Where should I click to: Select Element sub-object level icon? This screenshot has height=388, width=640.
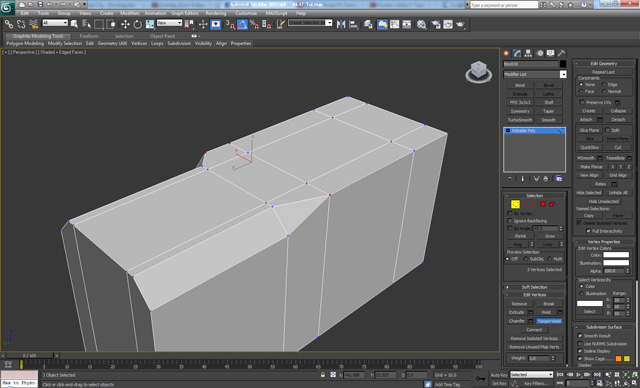(x=552, y=204)
